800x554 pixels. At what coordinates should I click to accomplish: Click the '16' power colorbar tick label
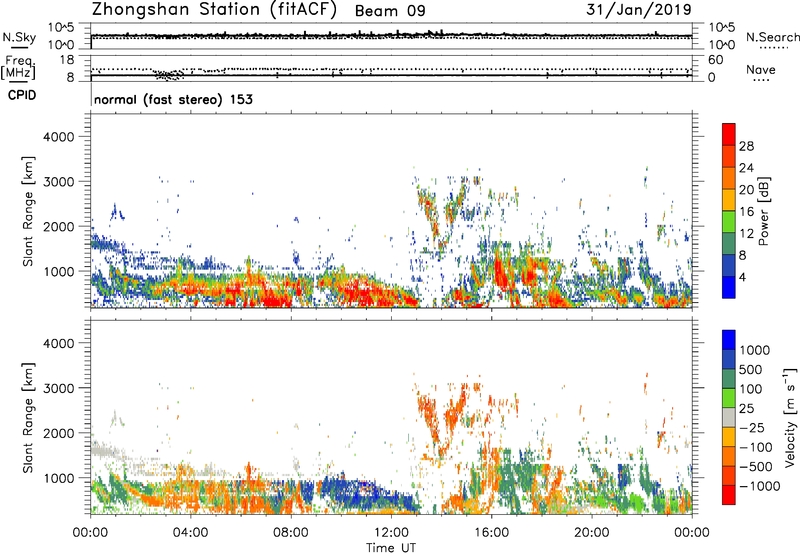tap(746, 212)
